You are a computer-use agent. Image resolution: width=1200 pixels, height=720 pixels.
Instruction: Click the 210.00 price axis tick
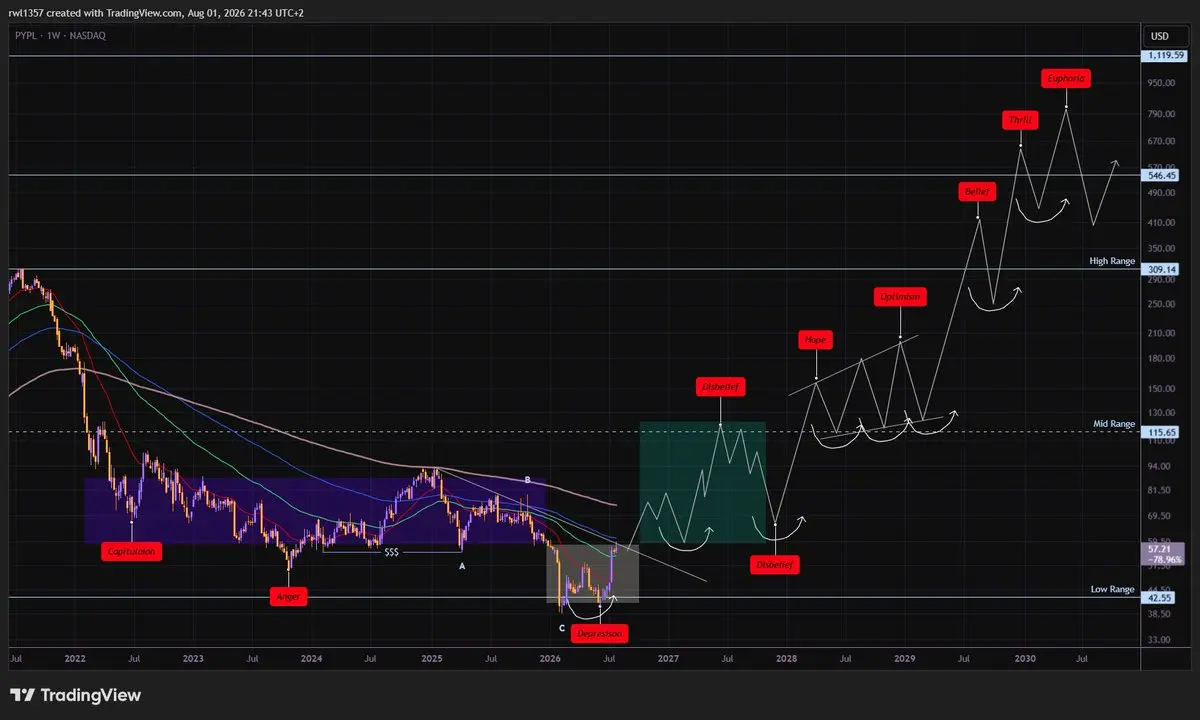[1160, 333]
